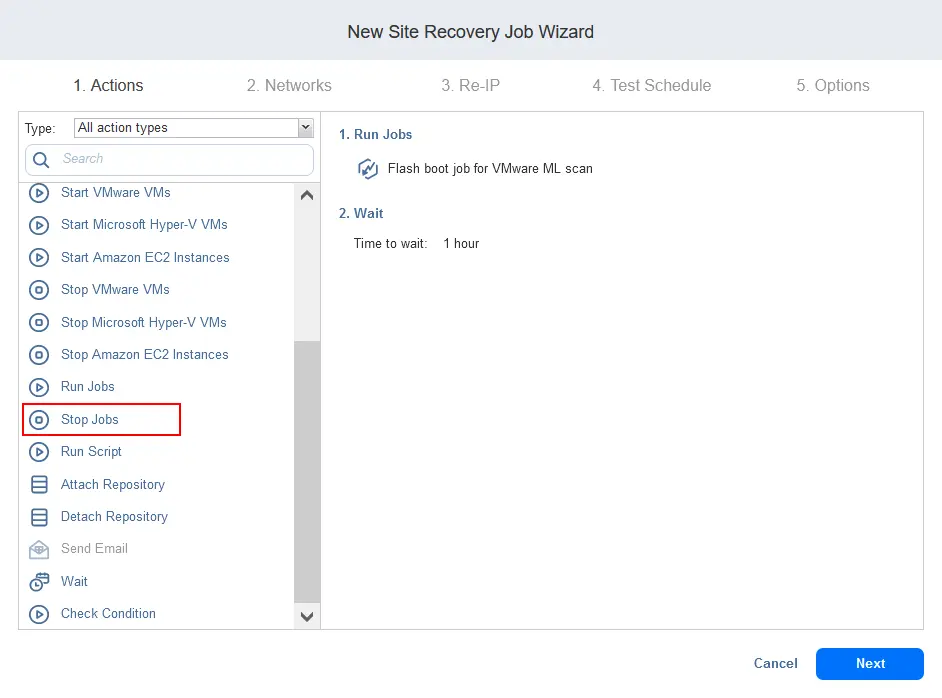This screenshot has width=942, height=698.
Task: Go to the 5. Options step
Action: click(x=833, y=85)
